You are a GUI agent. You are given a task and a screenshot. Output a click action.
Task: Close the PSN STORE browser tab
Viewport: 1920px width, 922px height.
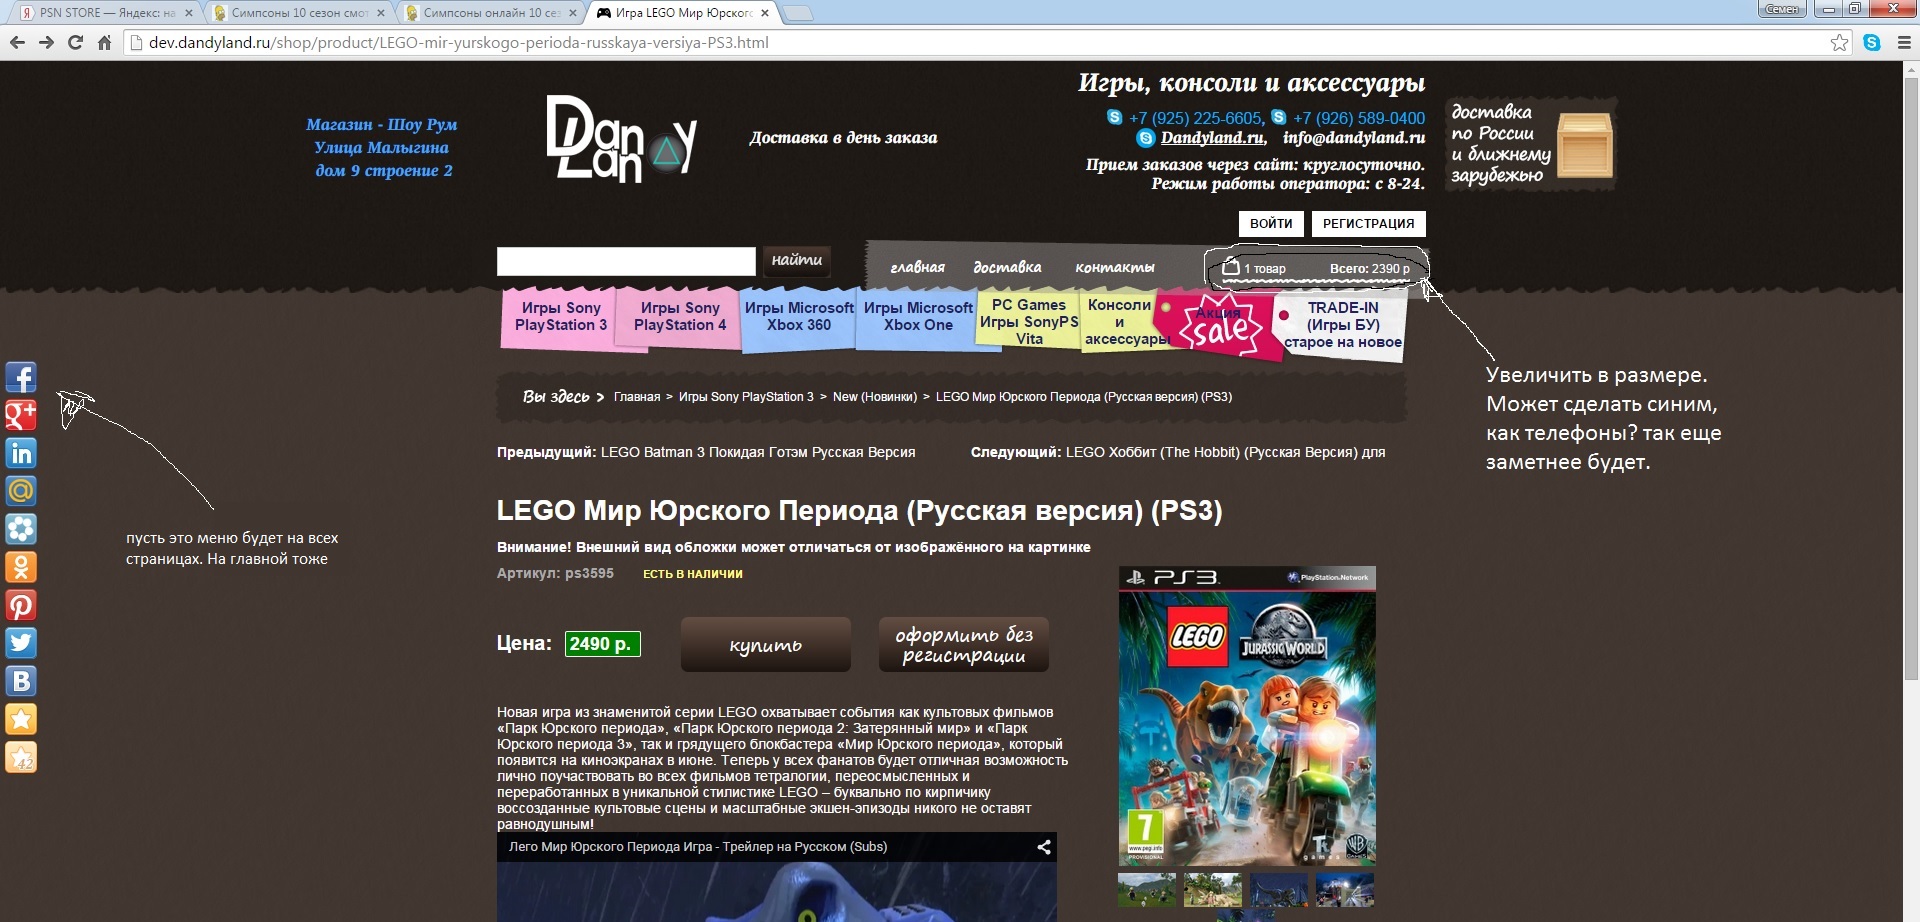(x=188, y=13)
